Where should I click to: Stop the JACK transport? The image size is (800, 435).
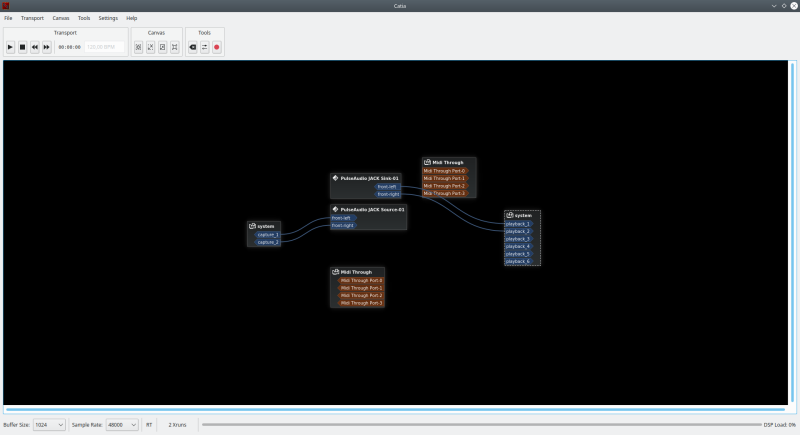click(x=22, y=47)
